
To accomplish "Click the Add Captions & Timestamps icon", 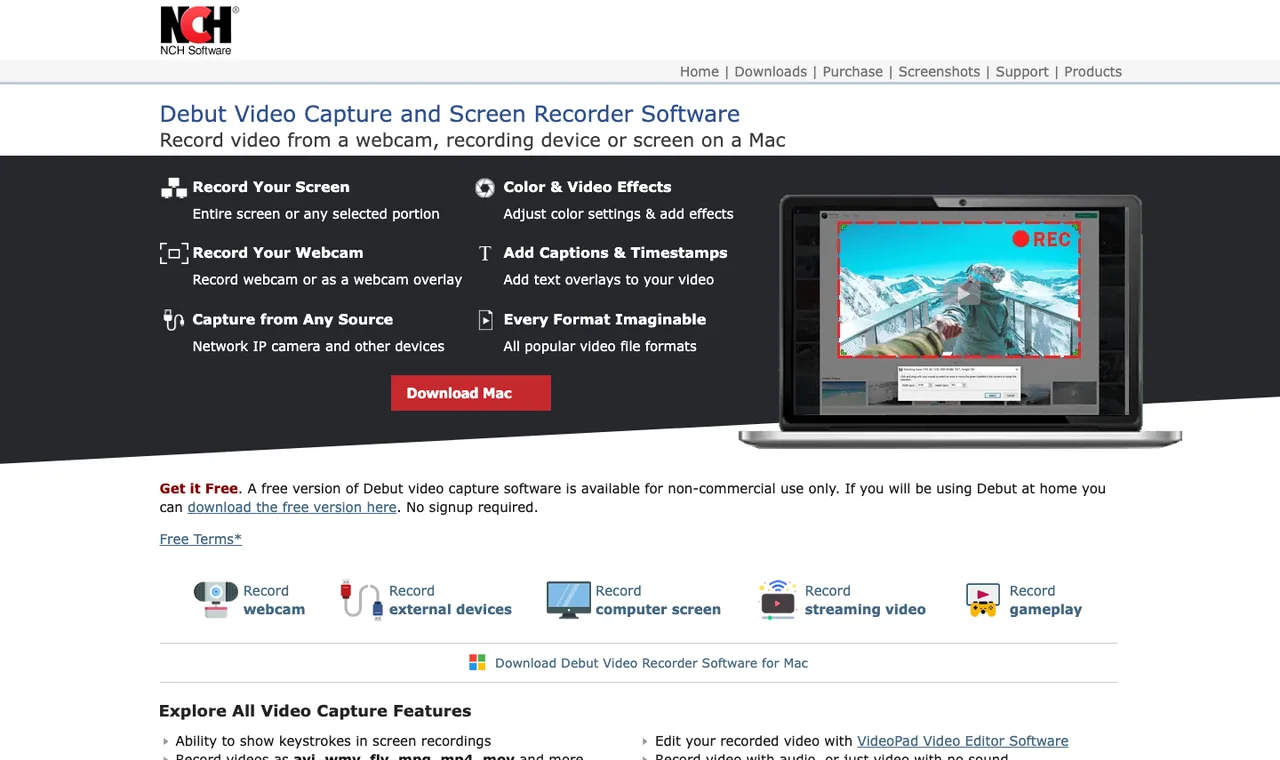I will click(485, 254).
